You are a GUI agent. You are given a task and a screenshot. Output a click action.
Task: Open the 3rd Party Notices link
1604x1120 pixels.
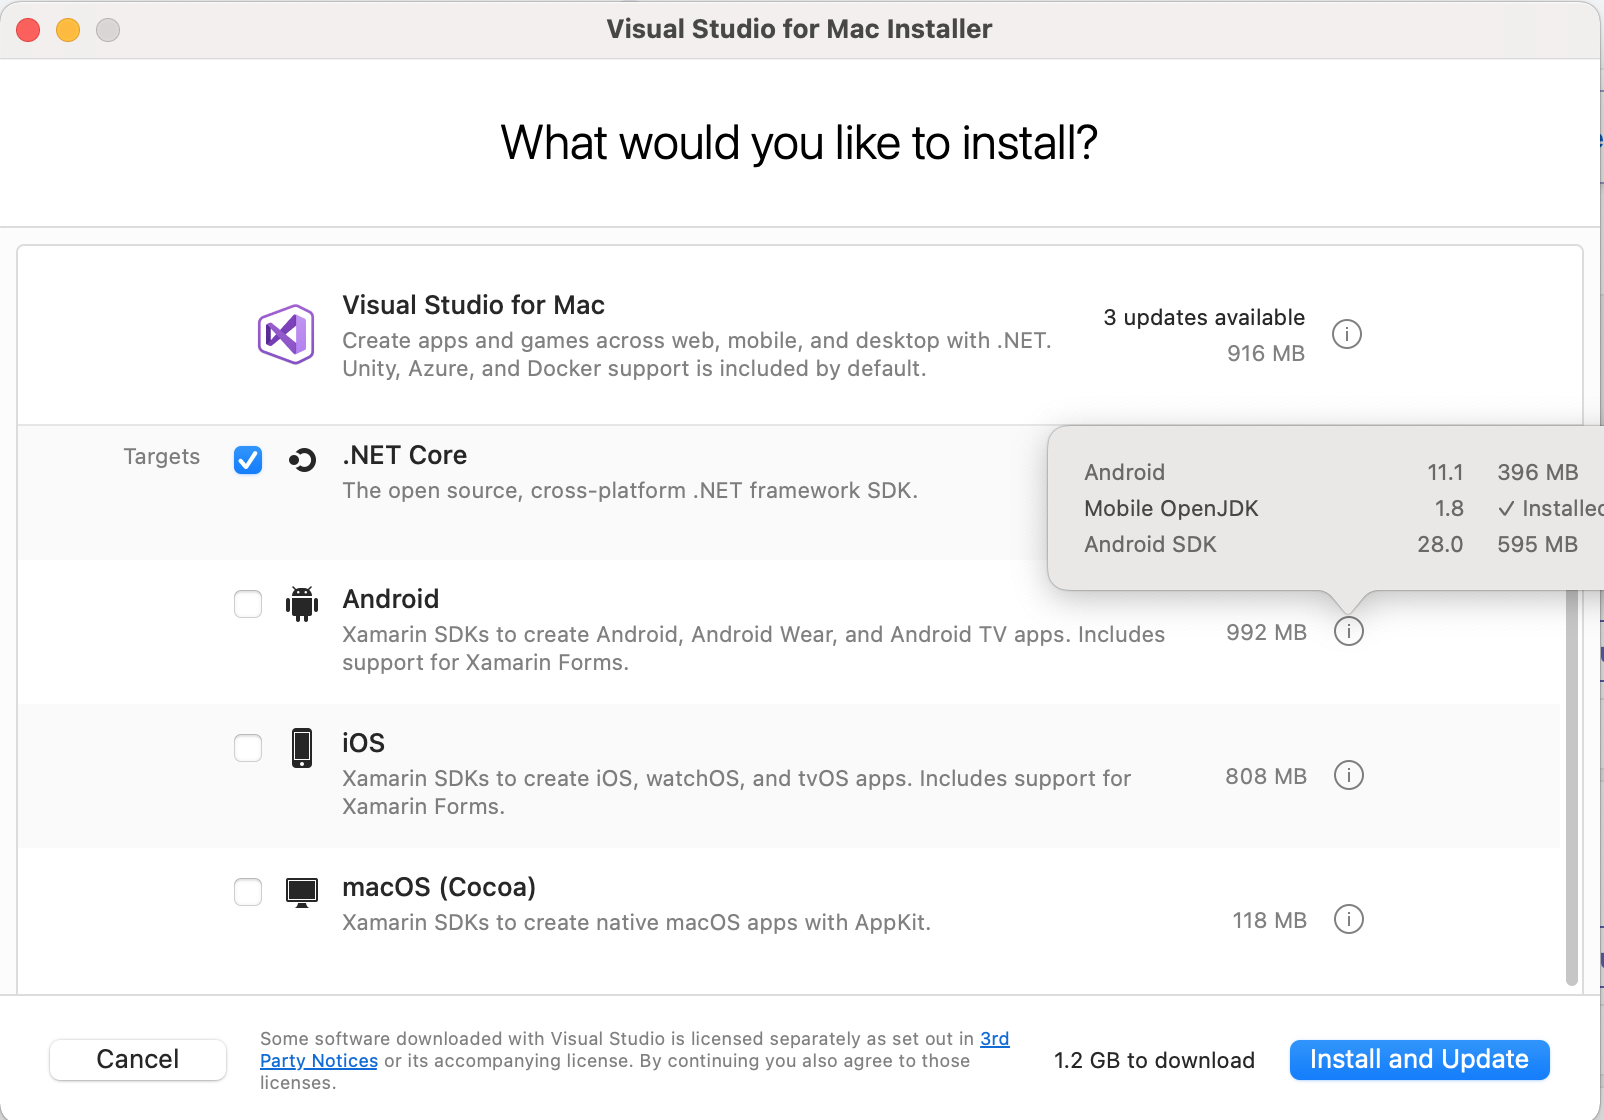tap(319, 1060)
